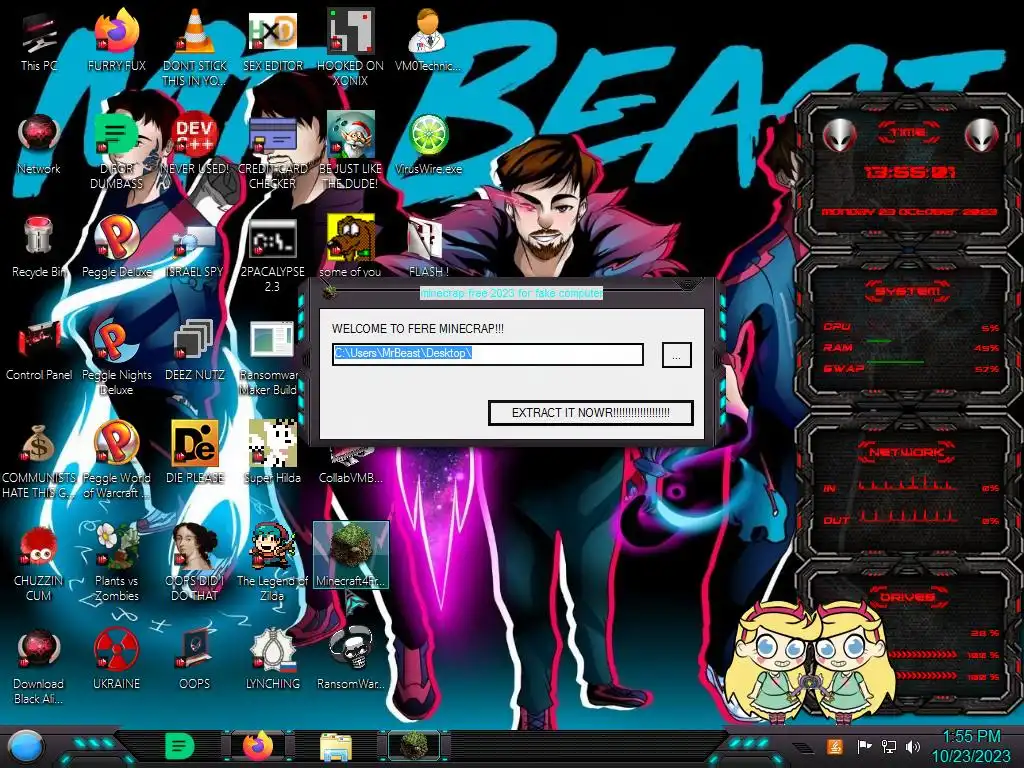Select the Peggle Deluxe shortcut
The image size is (1024, 768).
click(x=116, y=248)
